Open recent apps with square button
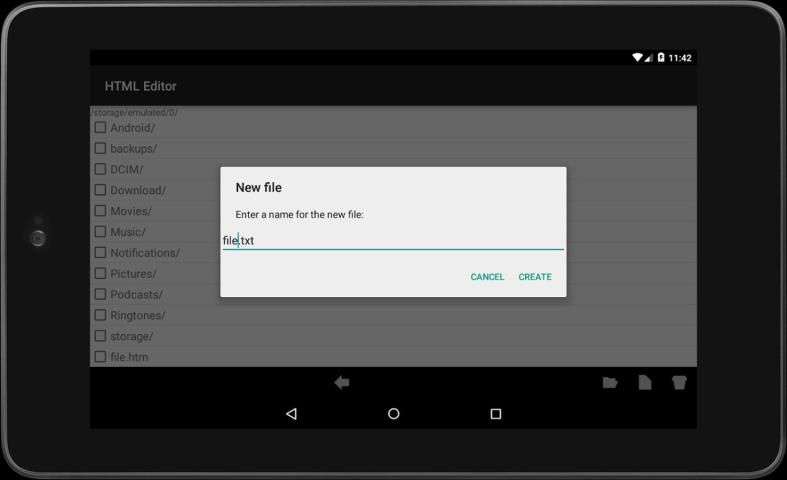This screenshot has width=787, height=480. (x=495, y=413)
